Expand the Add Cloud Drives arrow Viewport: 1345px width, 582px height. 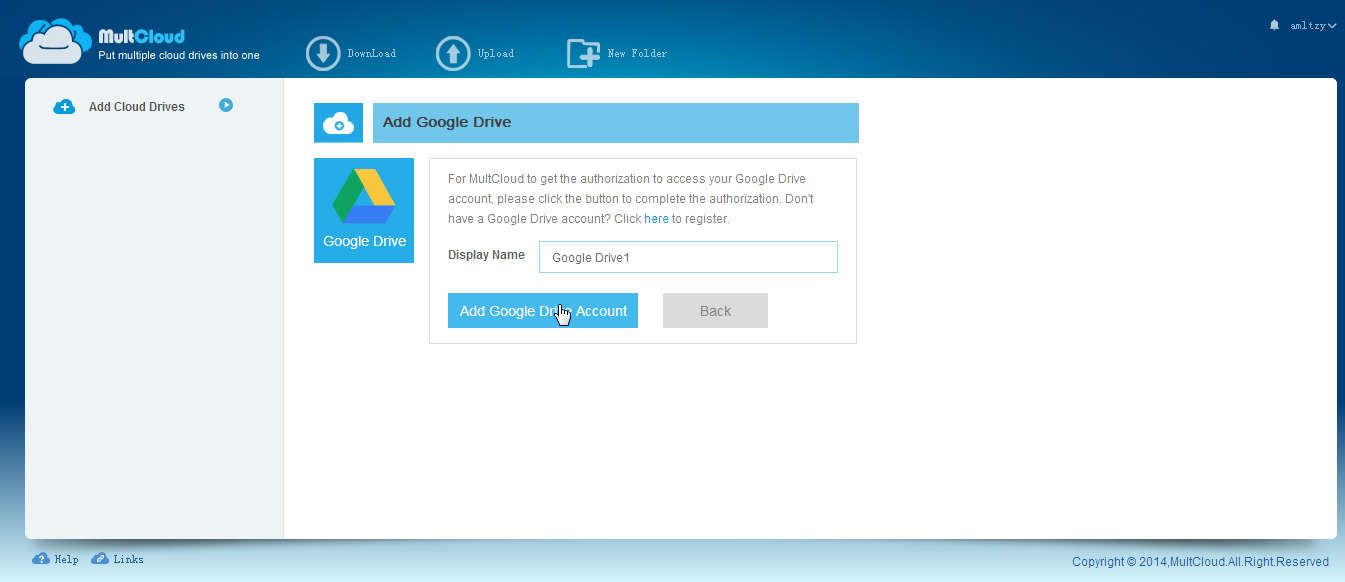[x=226, y=105]
